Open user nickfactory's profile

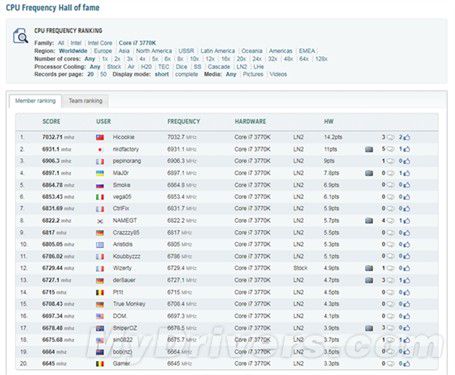pyautogui.click(x=126, y=149)
